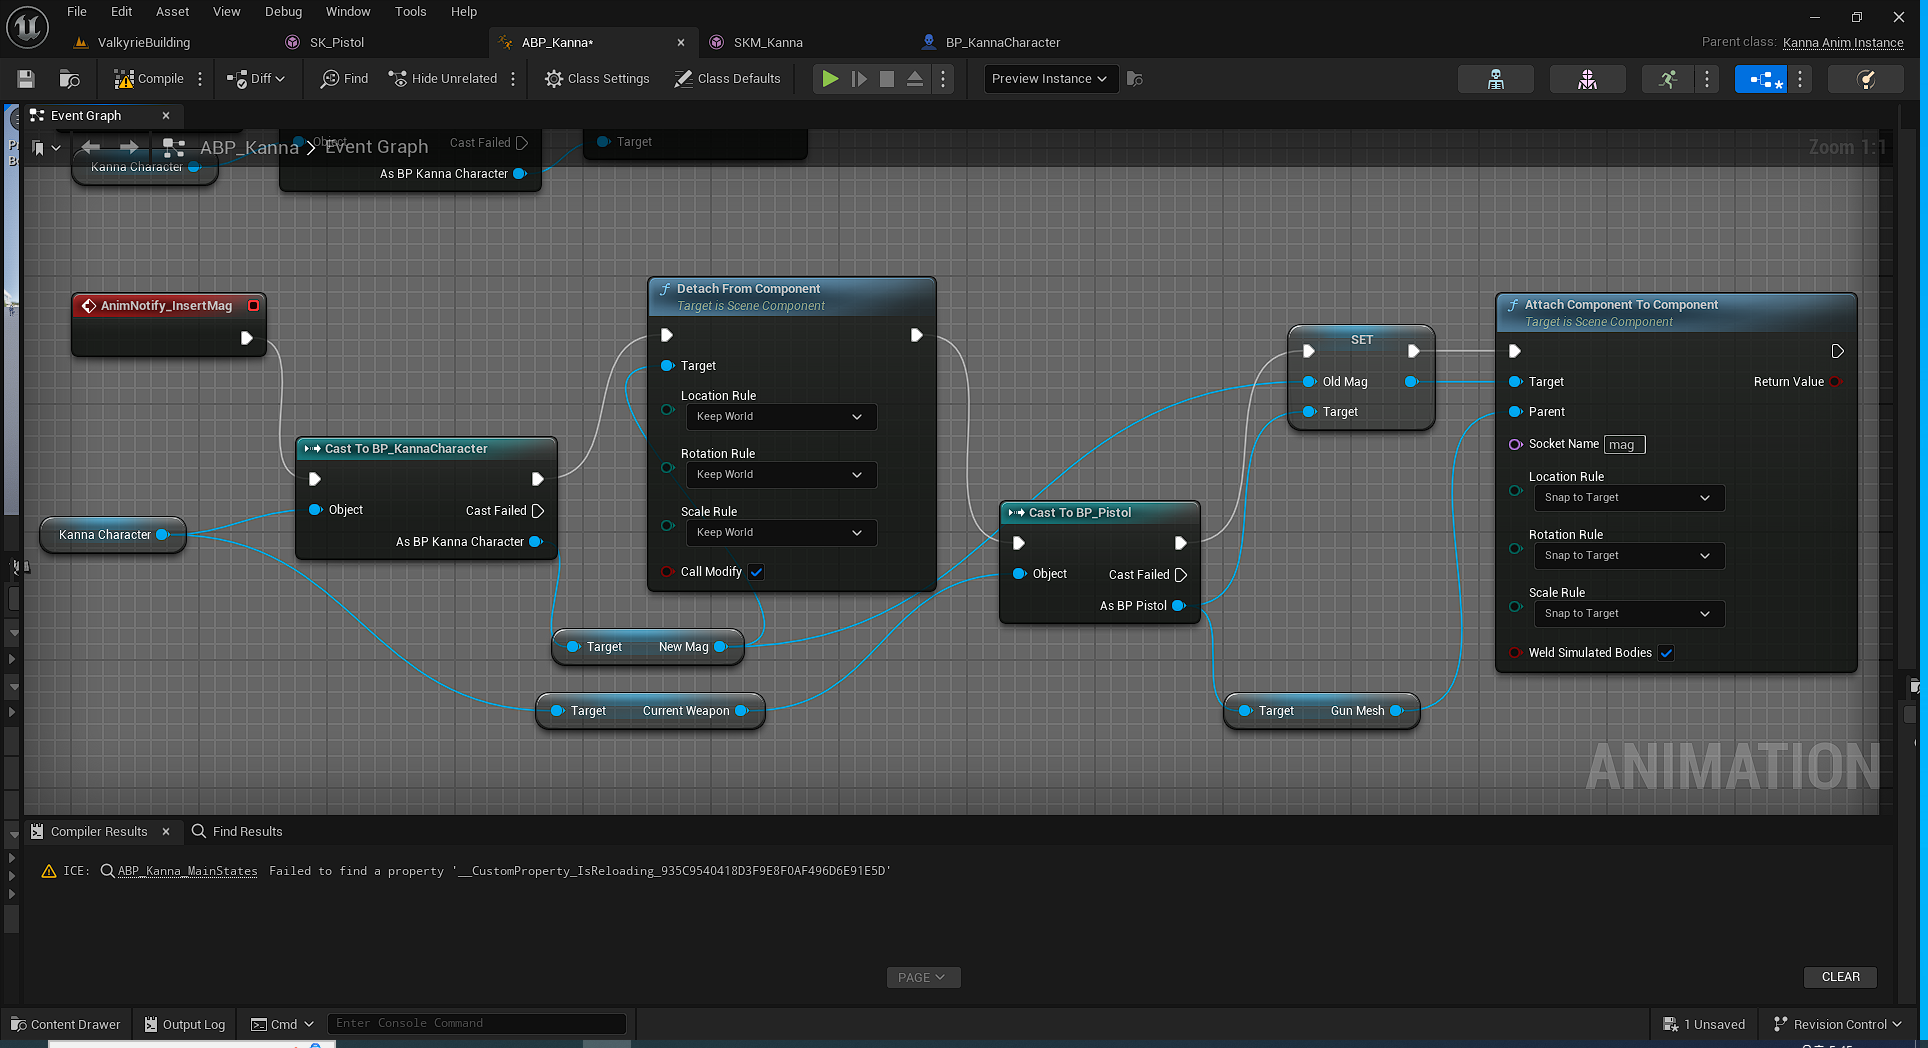Compile the ABP_Kanna blueprint
The image size is (1928, 1048).
[149, 79]
